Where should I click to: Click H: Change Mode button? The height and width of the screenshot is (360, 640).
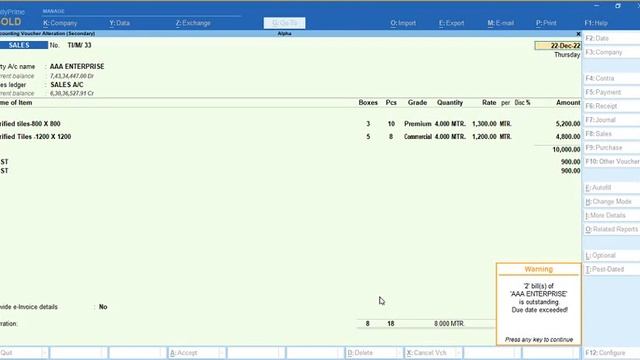(611, 202)
